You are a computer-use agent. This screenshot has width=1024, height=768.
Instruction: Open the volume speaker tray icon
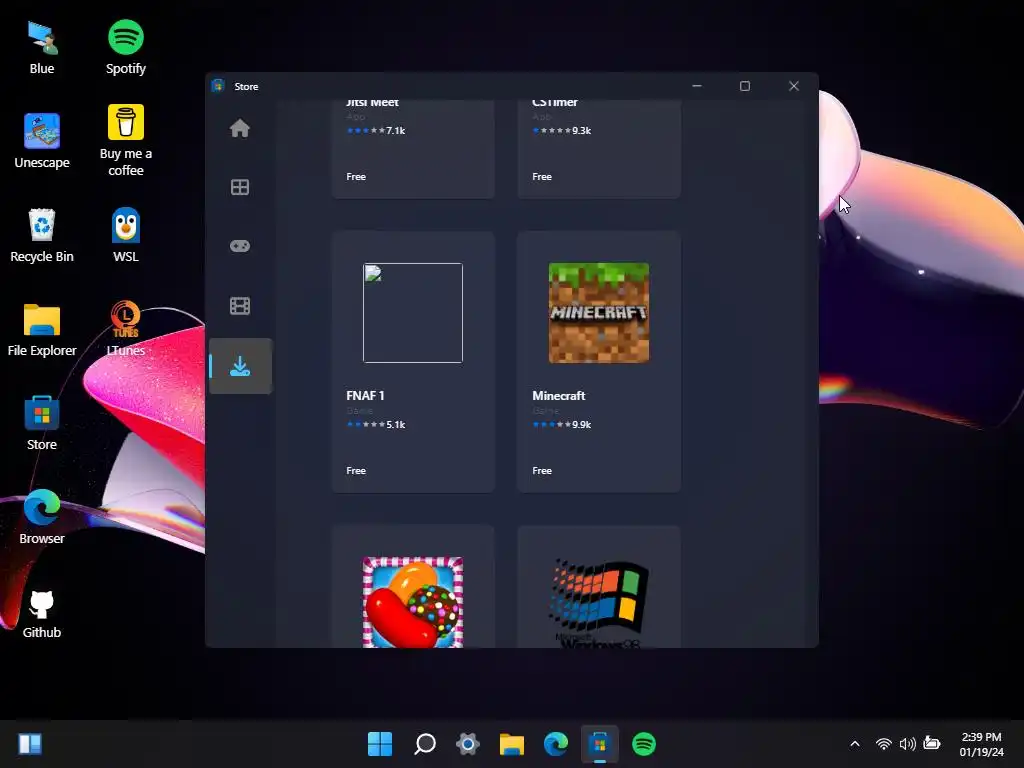(x=907, y=744)
